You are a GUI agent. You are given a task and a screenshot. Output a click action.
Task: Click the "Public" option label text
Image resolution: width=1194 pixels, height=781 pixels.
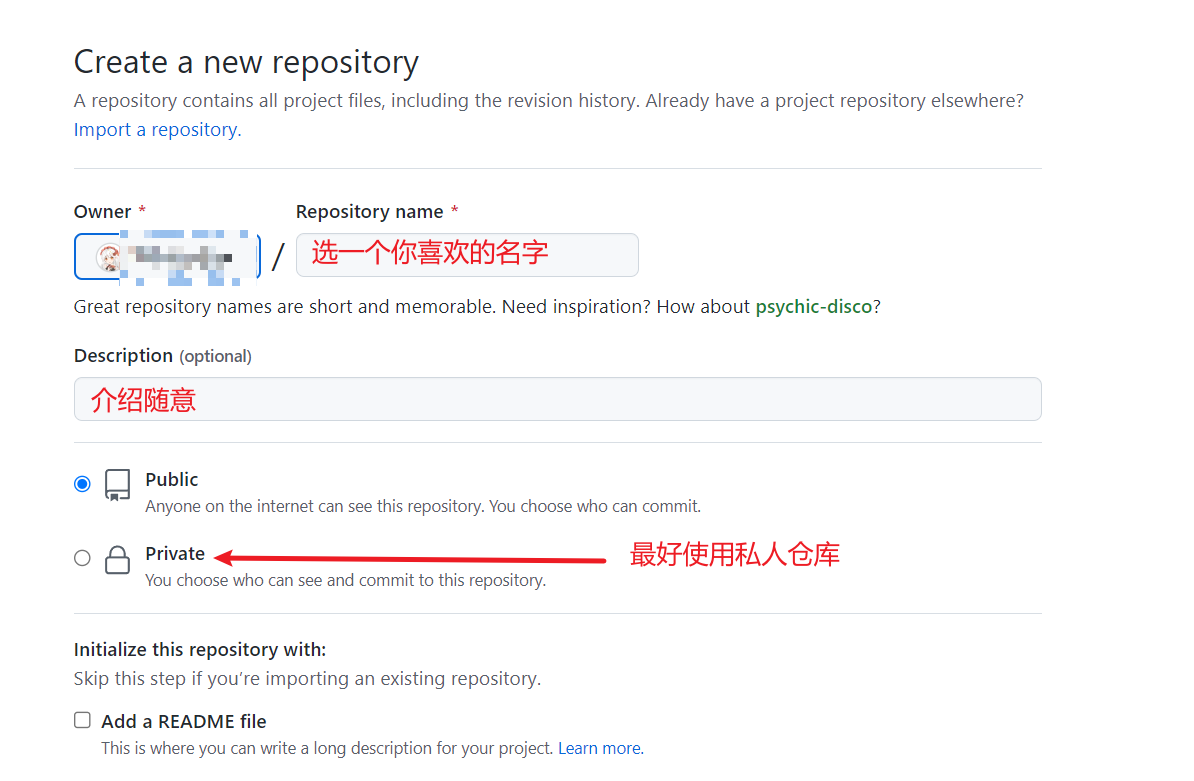point(172,479)
